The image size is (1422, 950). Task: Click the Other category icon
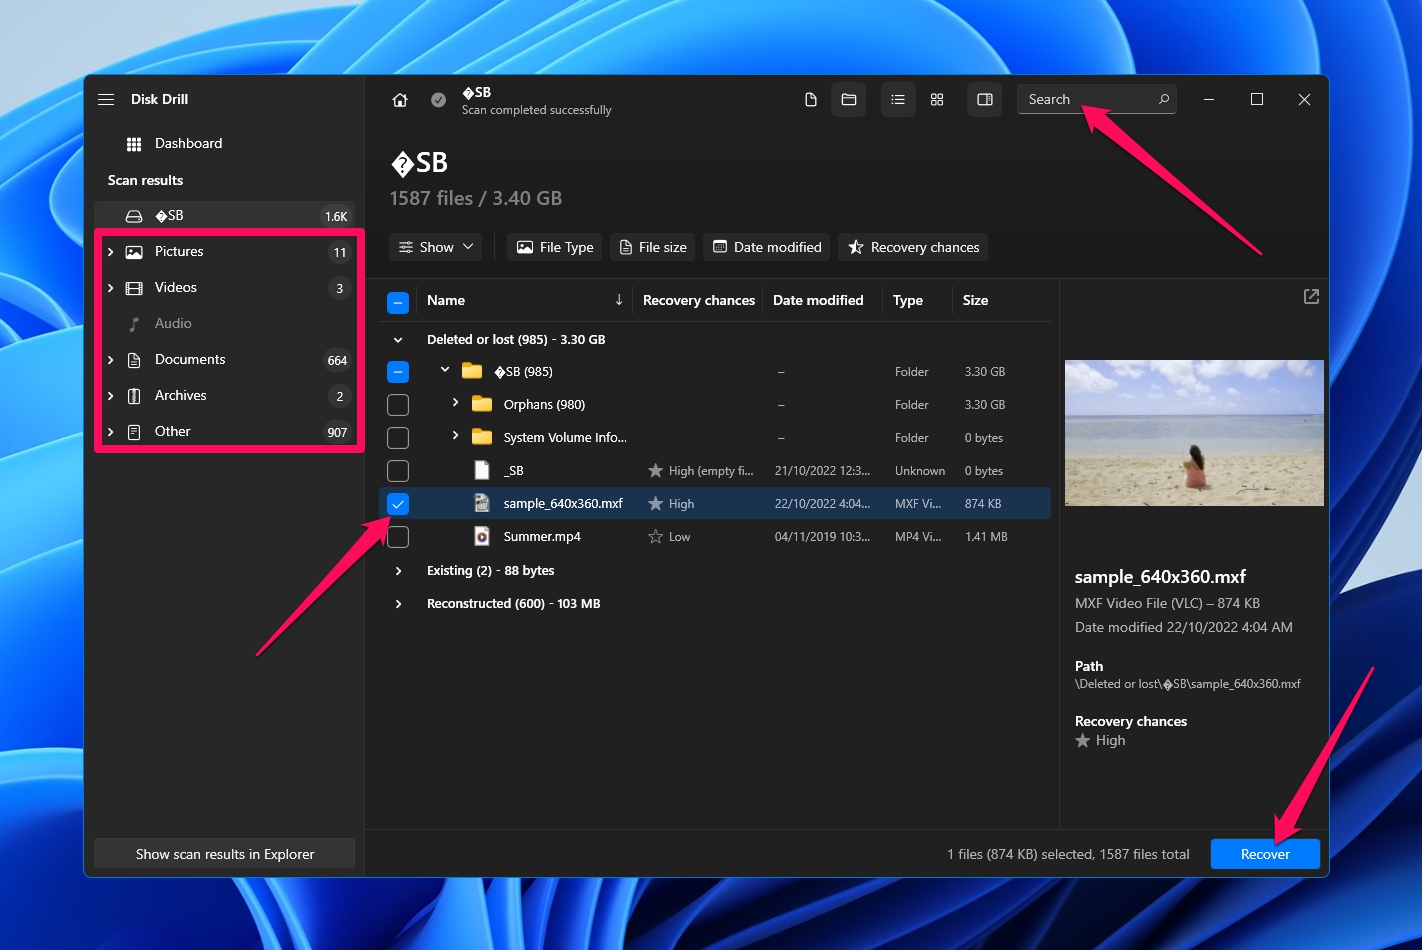(x=134, y=432)
